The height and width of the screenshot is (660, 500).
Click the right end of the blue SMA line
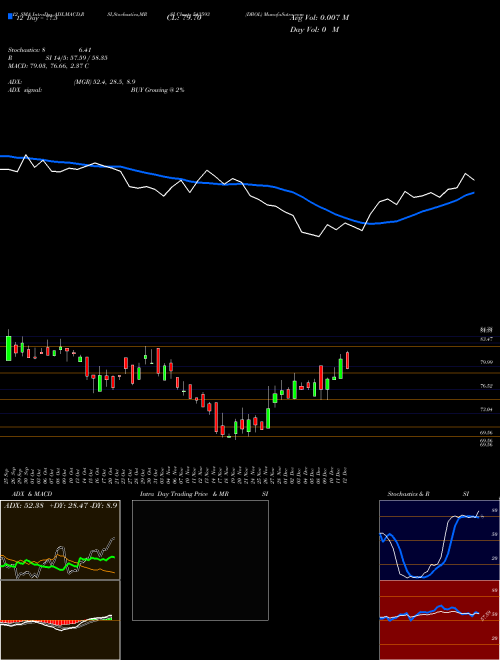click(x=474, y=193)
